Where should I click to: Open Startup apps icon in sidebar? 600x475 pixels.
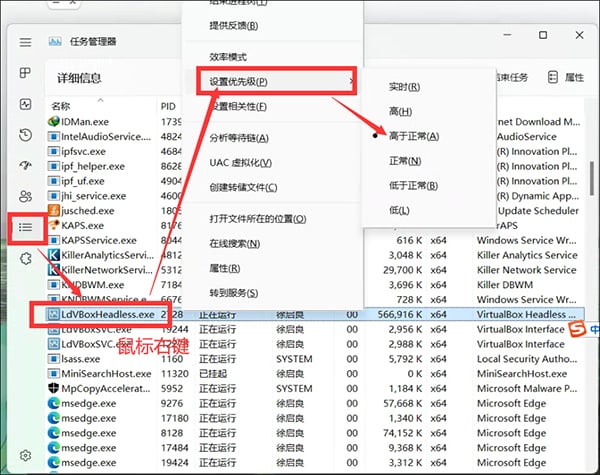point(25,165)
